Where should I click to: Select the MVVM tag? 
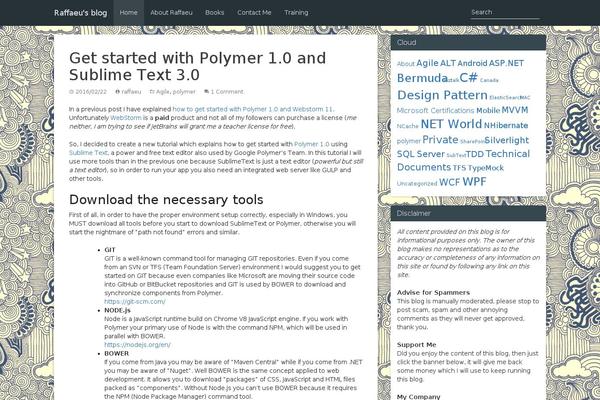tap(515, 110)
